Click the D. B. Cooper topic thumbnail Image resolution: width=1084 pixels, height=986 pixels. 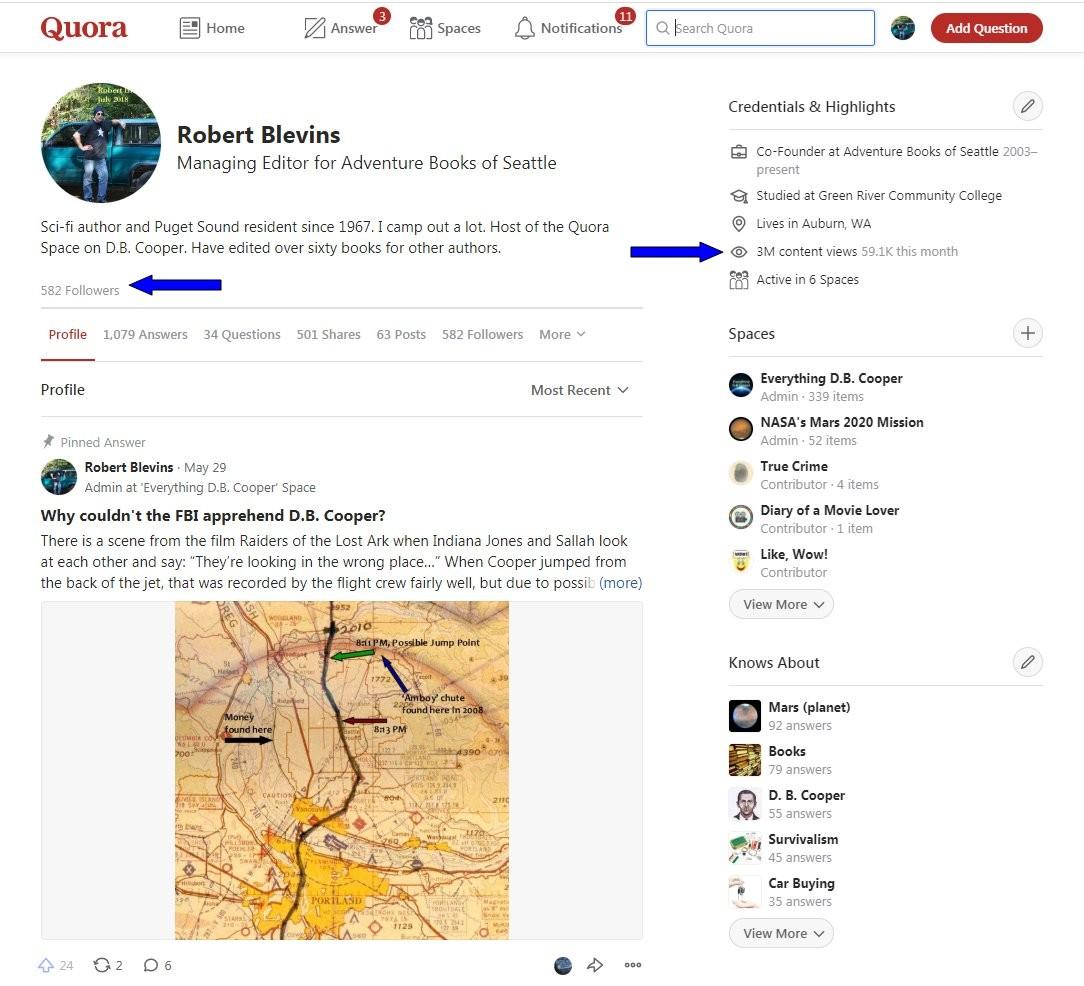click(745, 804)
